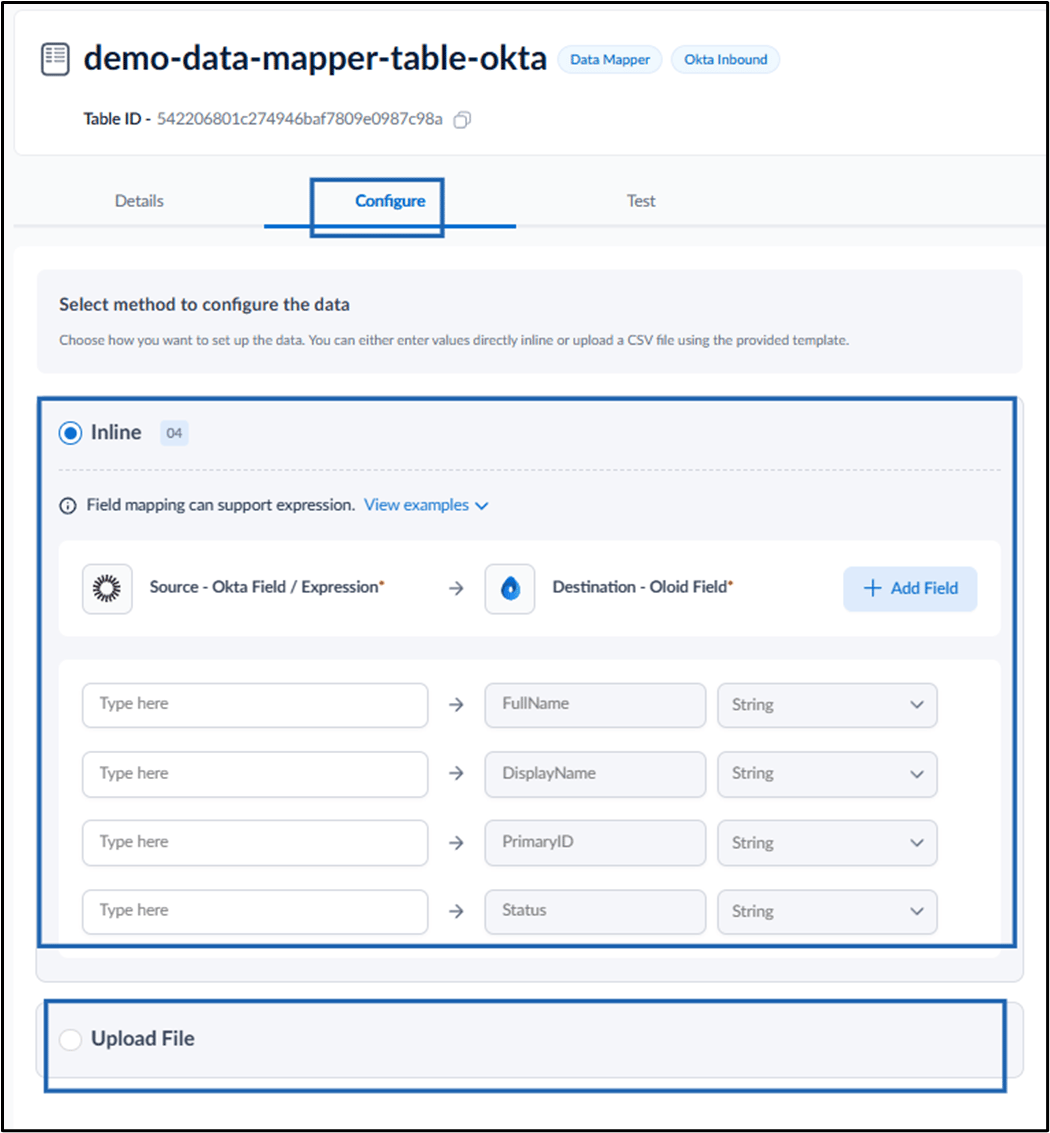This screenshot has height=1133, width=1050.
Task: Switch to the Test tab
Action: [x=641, y=201]
